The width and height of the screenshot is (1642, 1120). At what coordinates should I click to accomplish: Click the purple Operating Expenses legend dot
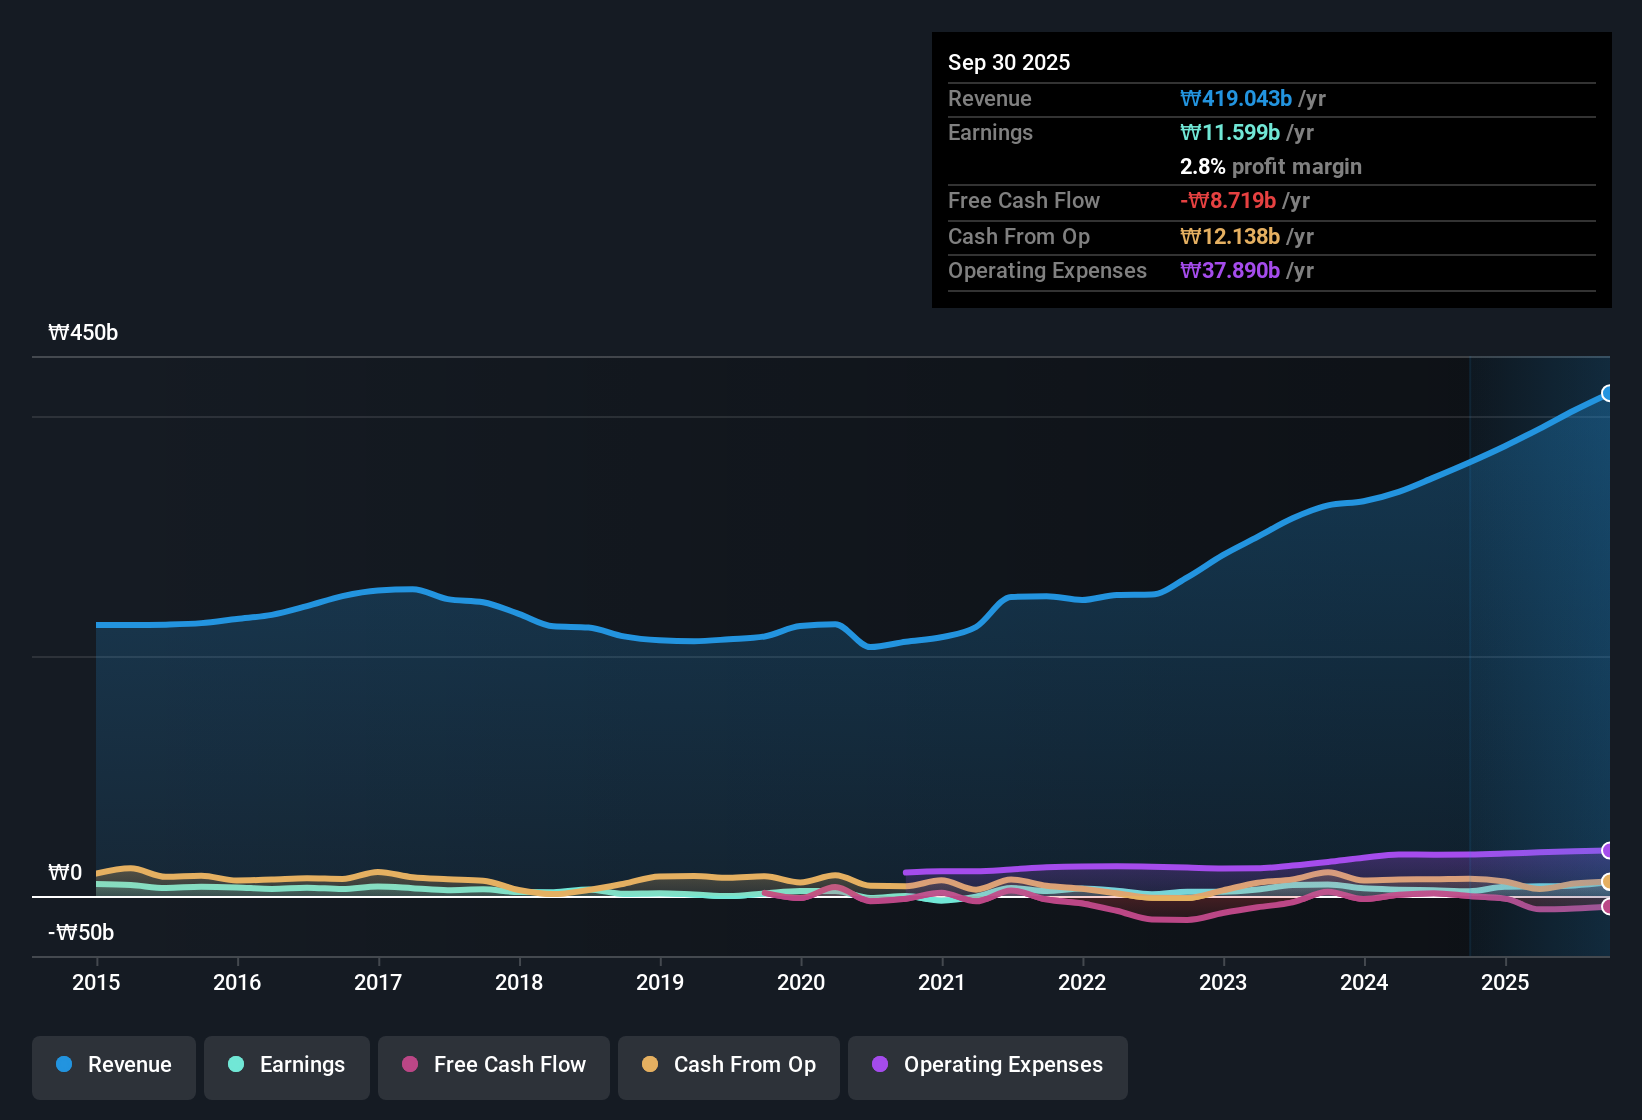(879, 1065)
